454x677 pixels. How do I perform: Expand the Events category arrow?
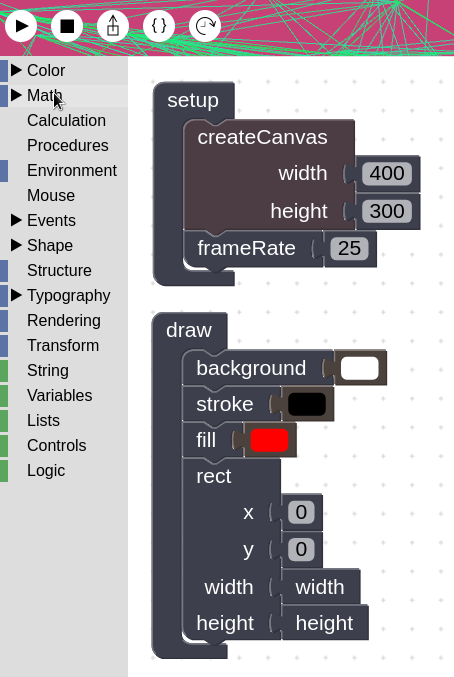coord(16,220)
